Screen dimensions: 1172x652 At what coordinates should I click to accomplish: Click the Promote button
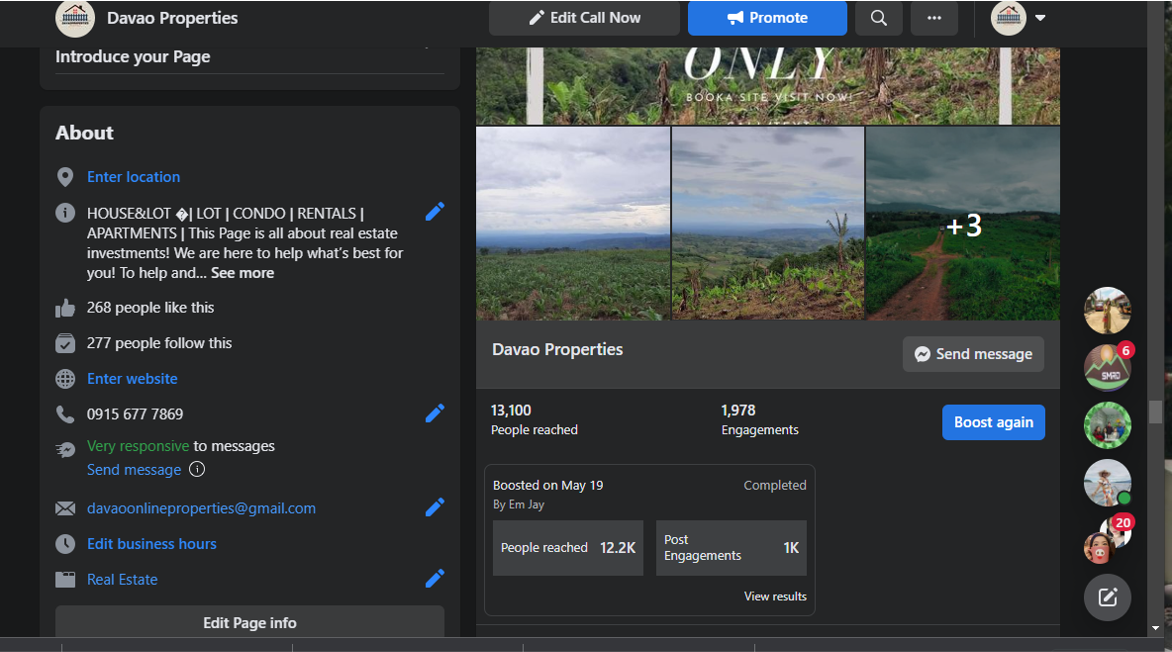click(767, 18)
